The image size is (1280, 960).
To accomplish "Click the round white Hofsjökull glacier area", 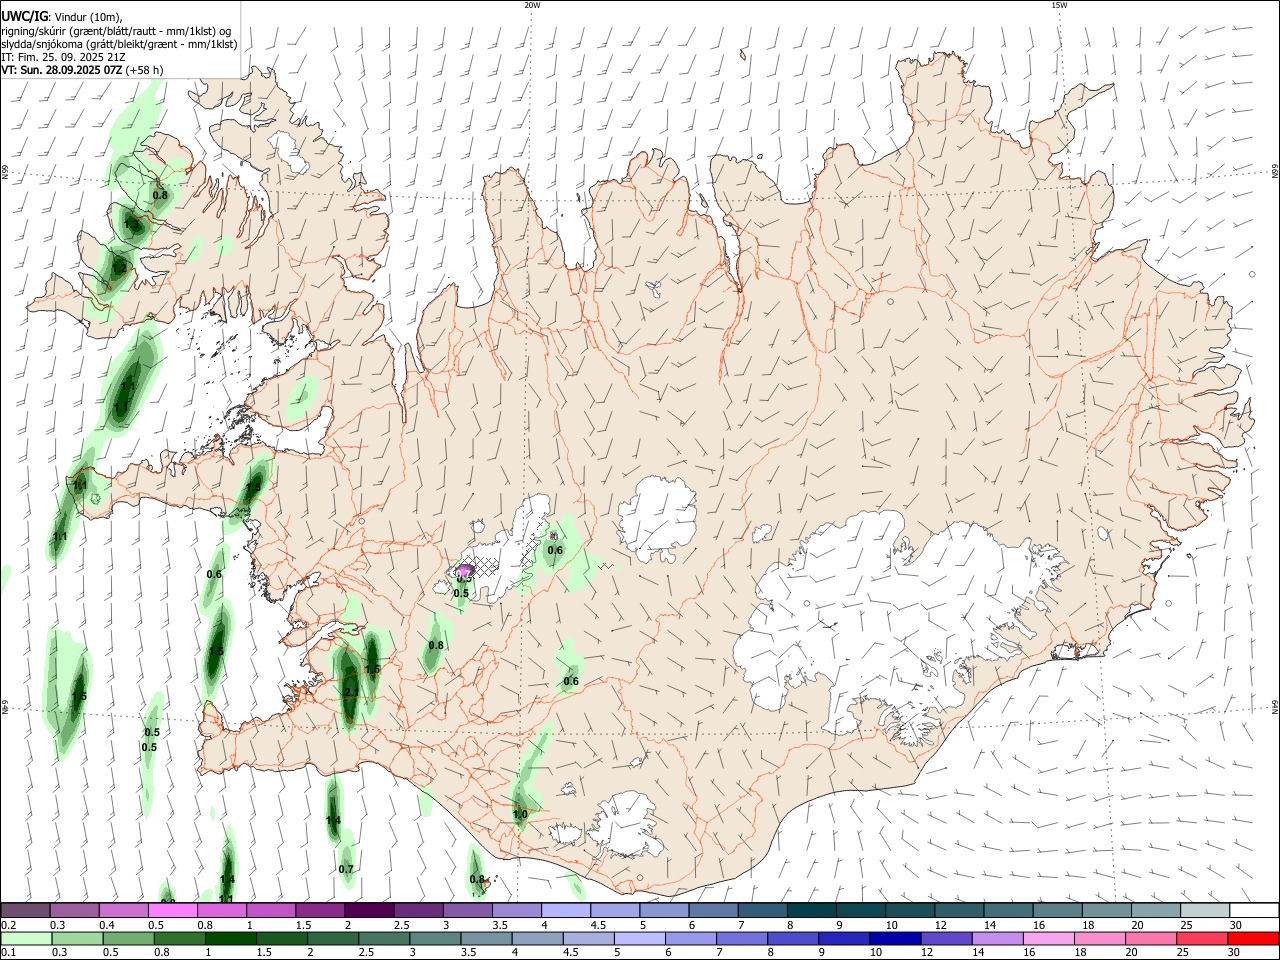I will [657, 518].
